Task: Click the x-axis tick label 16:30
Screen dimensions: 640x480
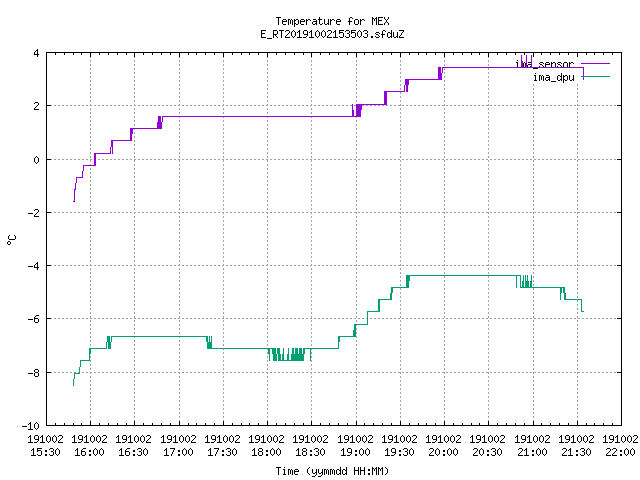Action: coord(133,452)
